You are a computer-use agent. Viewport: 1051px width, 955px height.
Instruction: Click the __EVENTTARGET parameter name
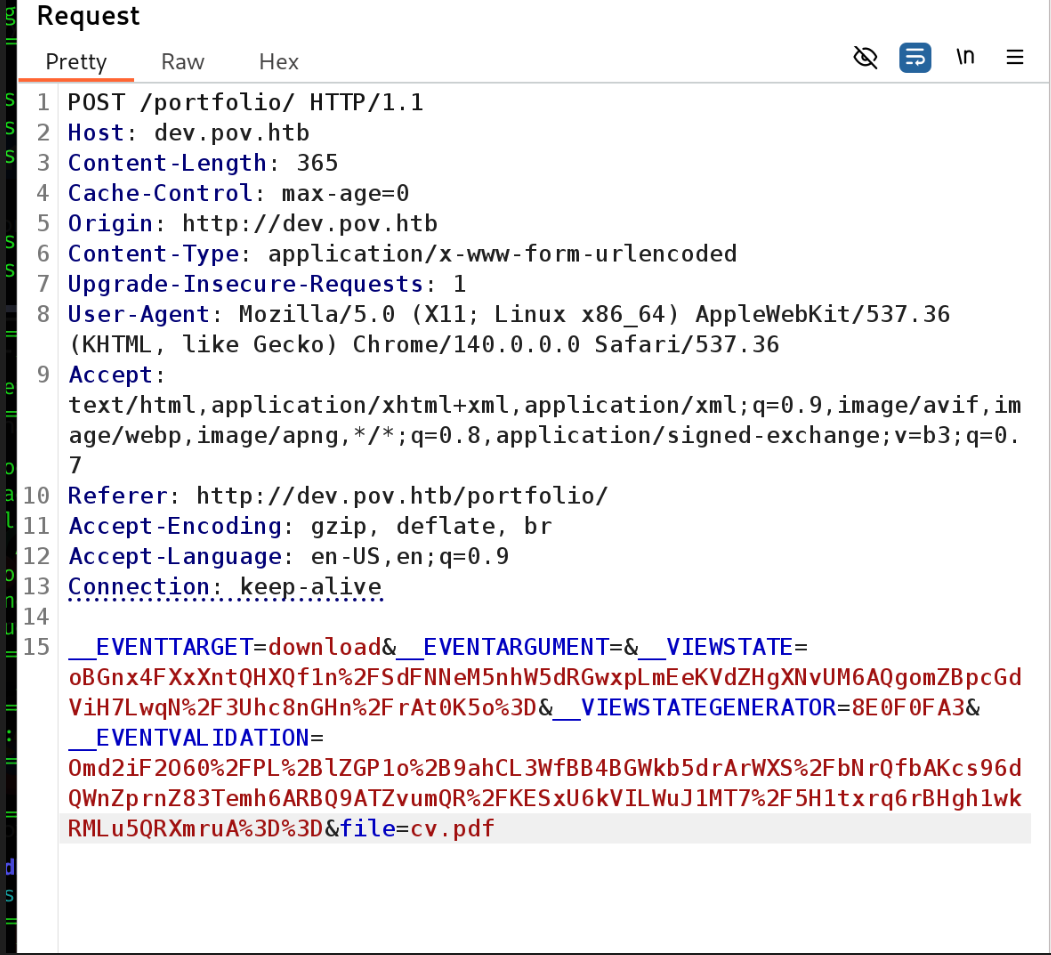tap(160, 647)
